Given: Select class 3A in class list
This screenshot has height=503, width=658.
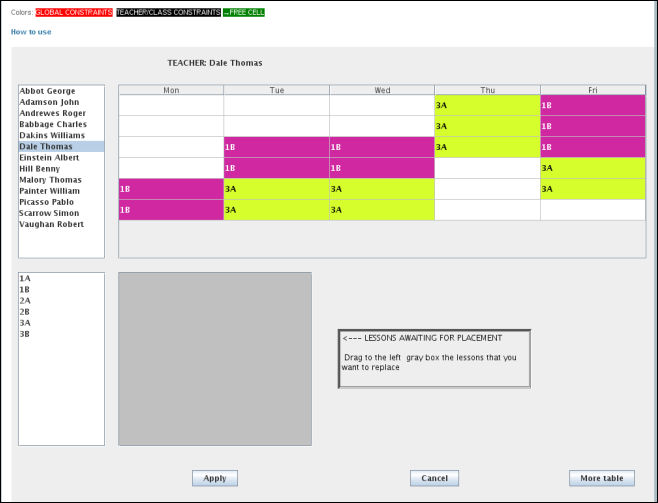Looking at the screenshot, I should pyautogui.click(x=61, y=323).
